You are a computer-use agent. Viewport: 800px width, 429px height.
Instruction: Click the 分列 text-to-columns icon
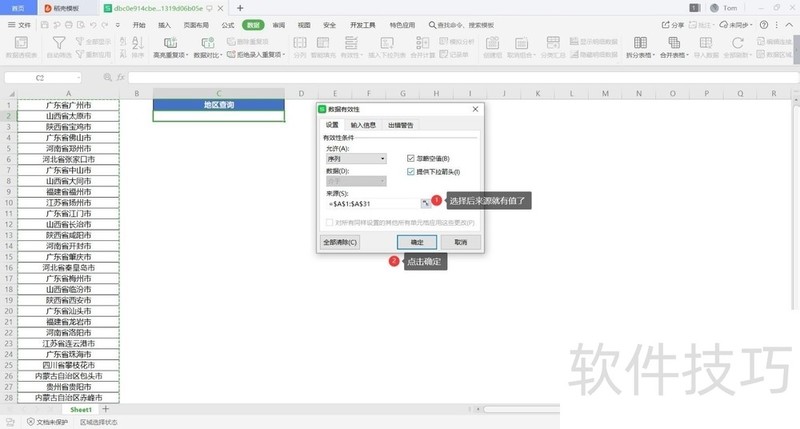coord(300,43)
